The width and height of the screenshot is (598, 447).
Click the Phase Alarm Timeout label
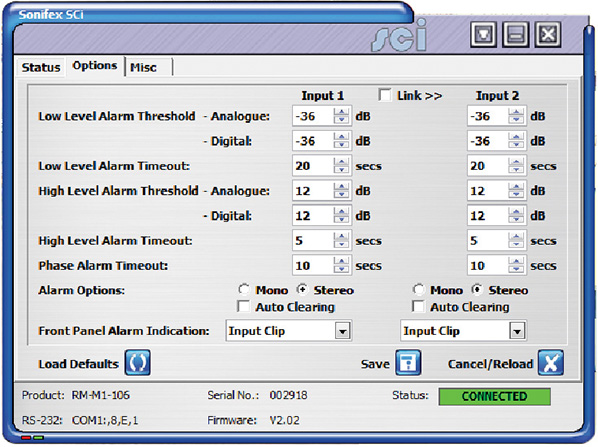pos(103,265)
